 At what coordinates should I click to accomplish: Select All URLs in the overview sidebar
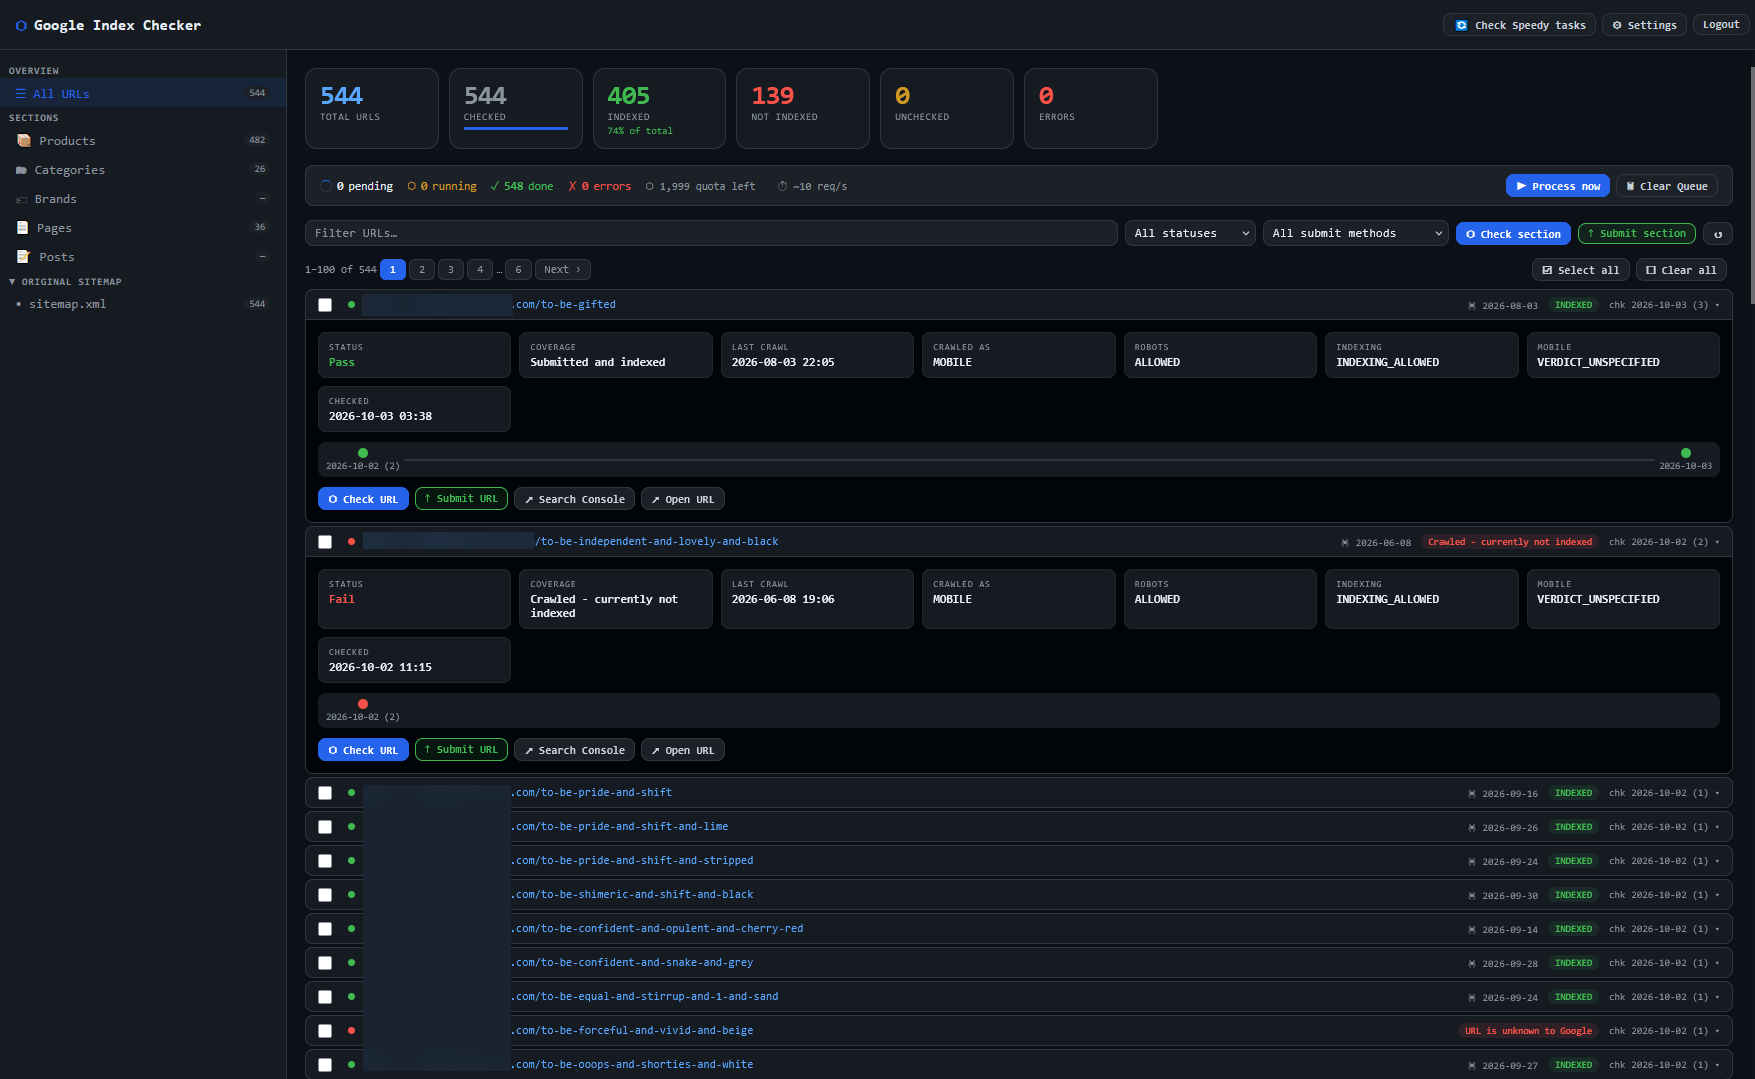(143, 94)
